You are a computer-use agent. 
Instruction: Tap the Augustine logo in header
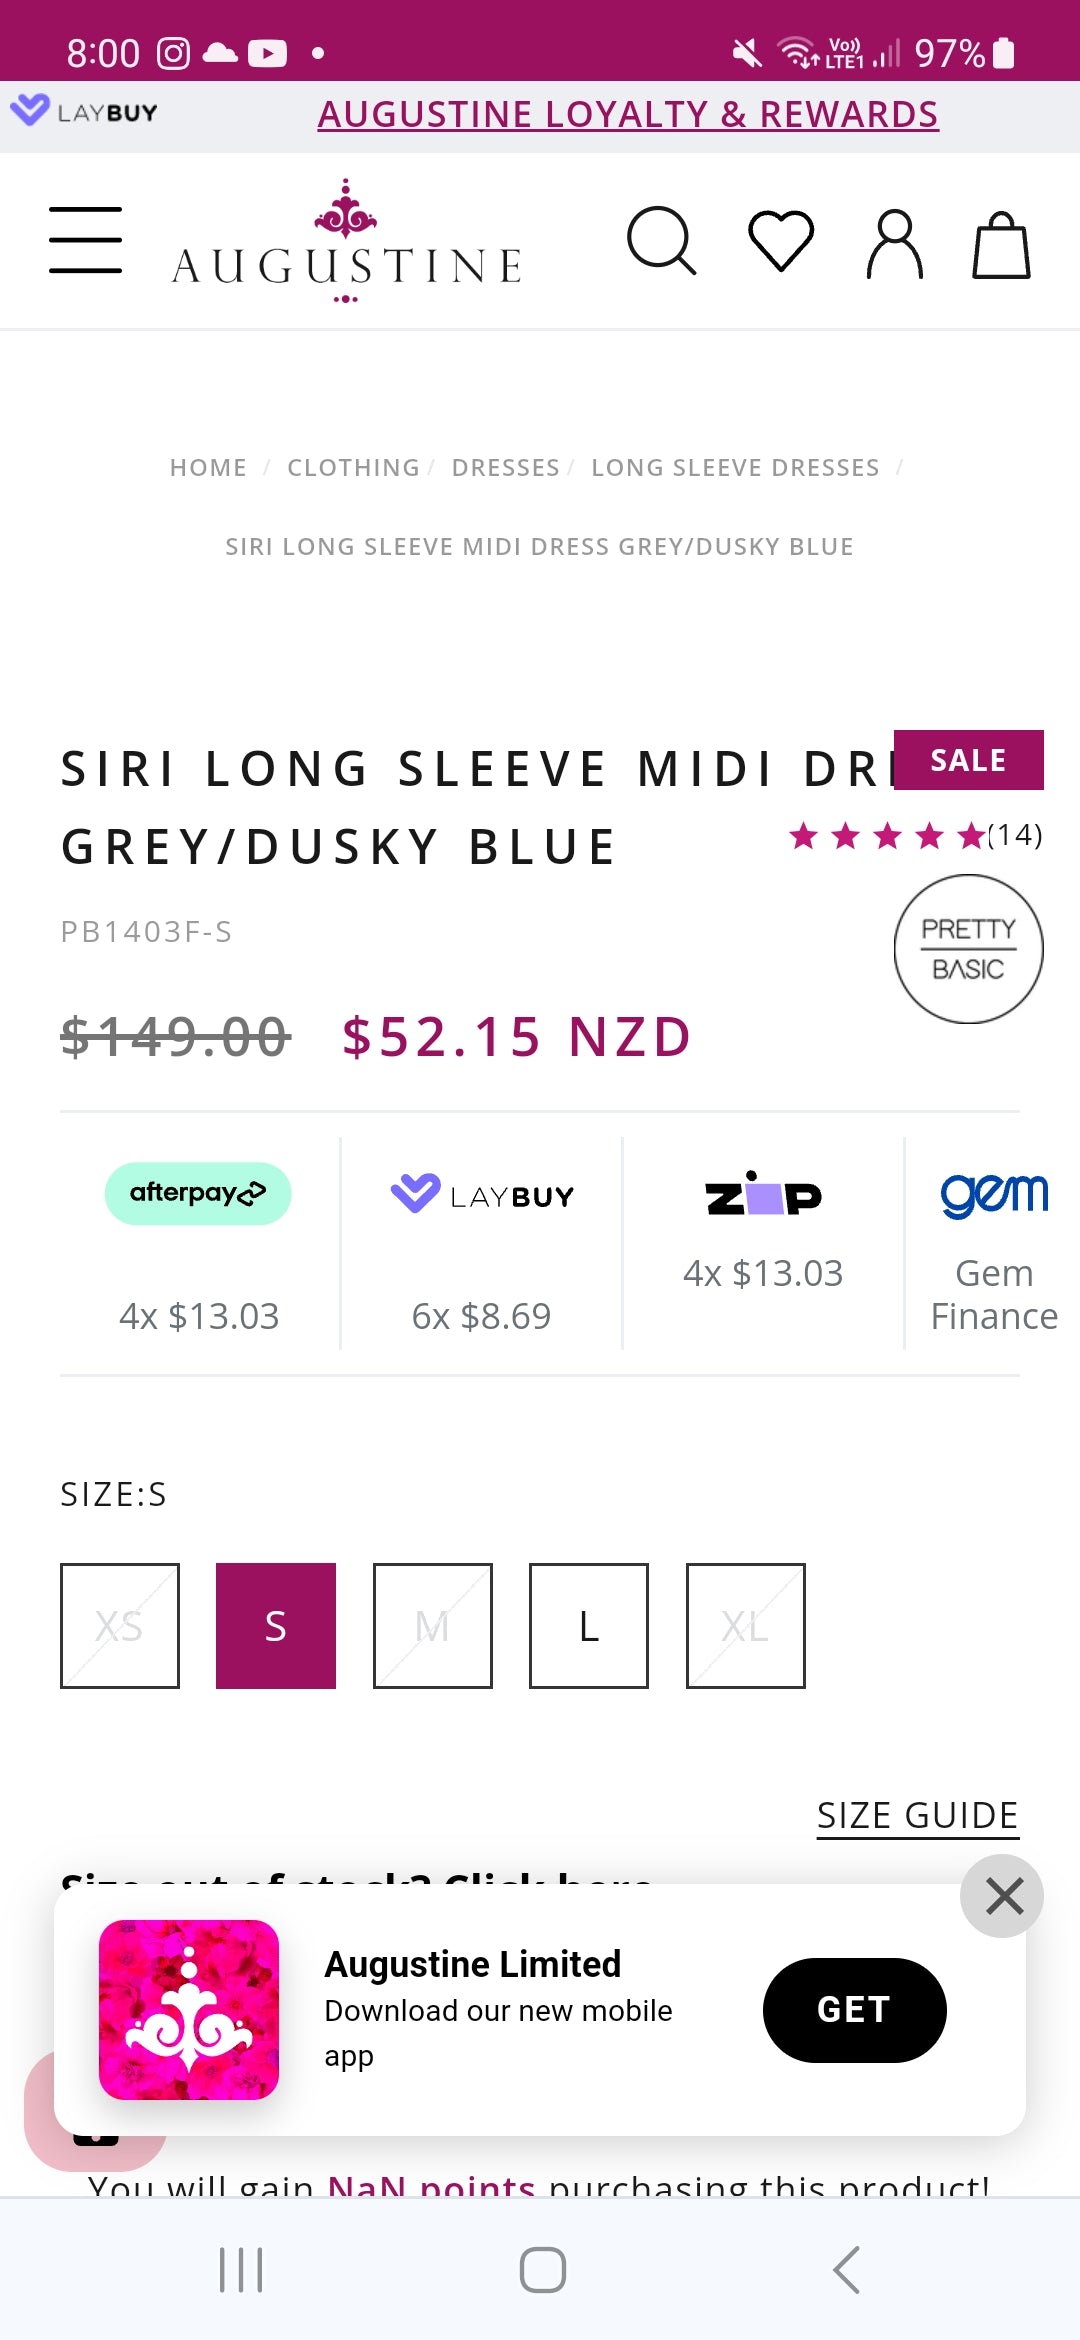pyautogui.click(x=346, y=243)
